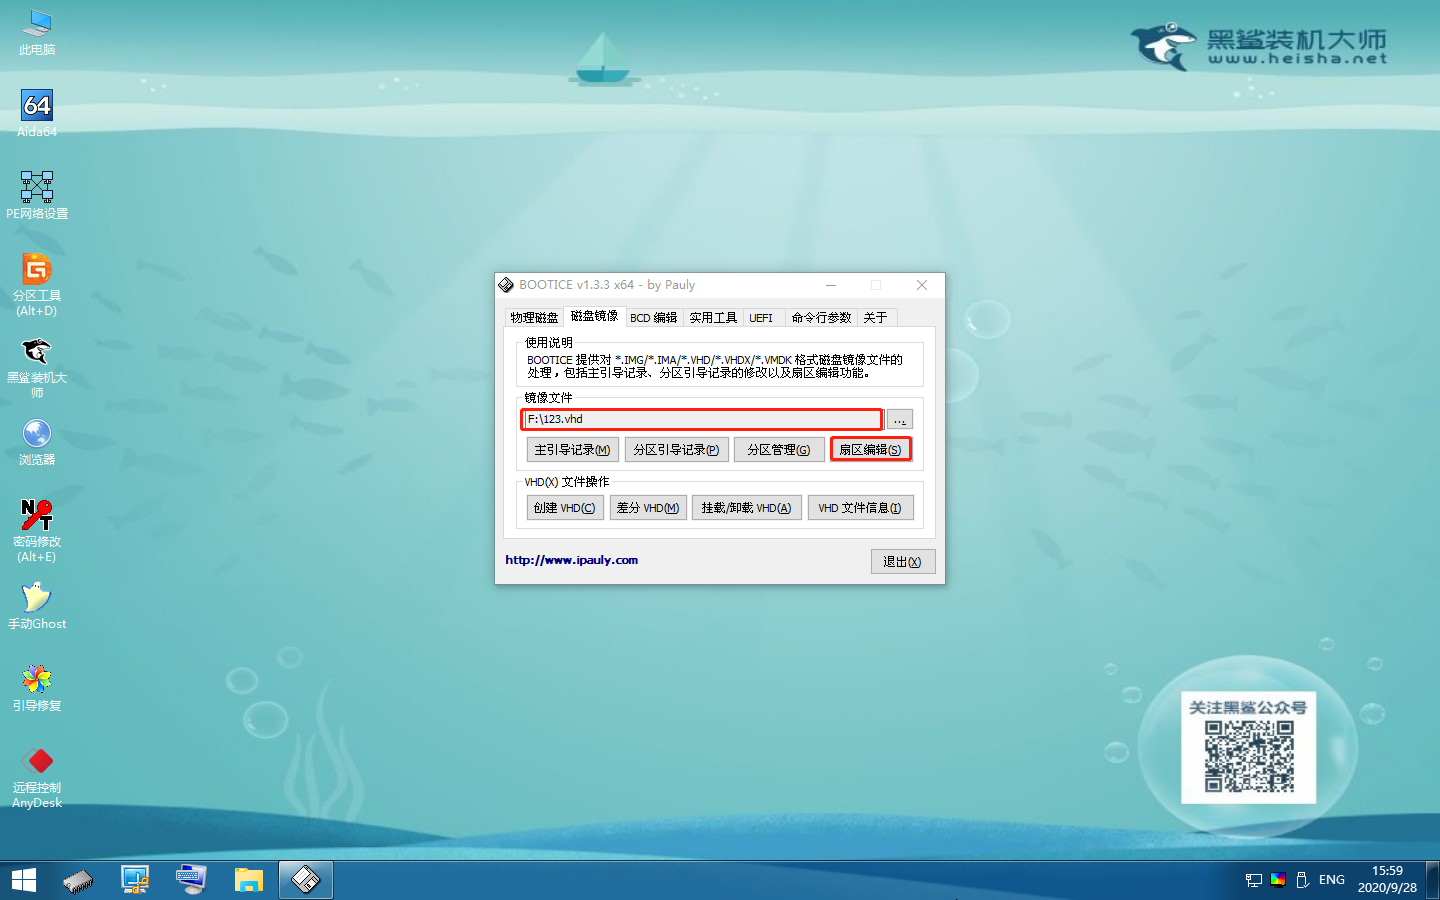Launch the 浏览器 browser
The height and width of the screenshot is (900, 1440).
point(37,437)
